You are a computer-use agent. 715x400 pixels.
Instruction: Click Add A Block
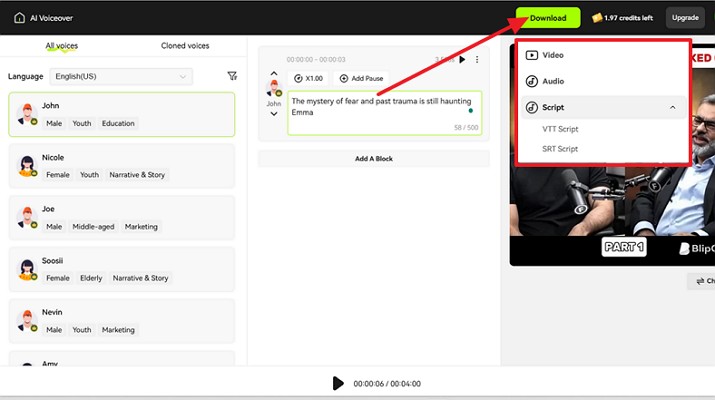tap(374, 159)
